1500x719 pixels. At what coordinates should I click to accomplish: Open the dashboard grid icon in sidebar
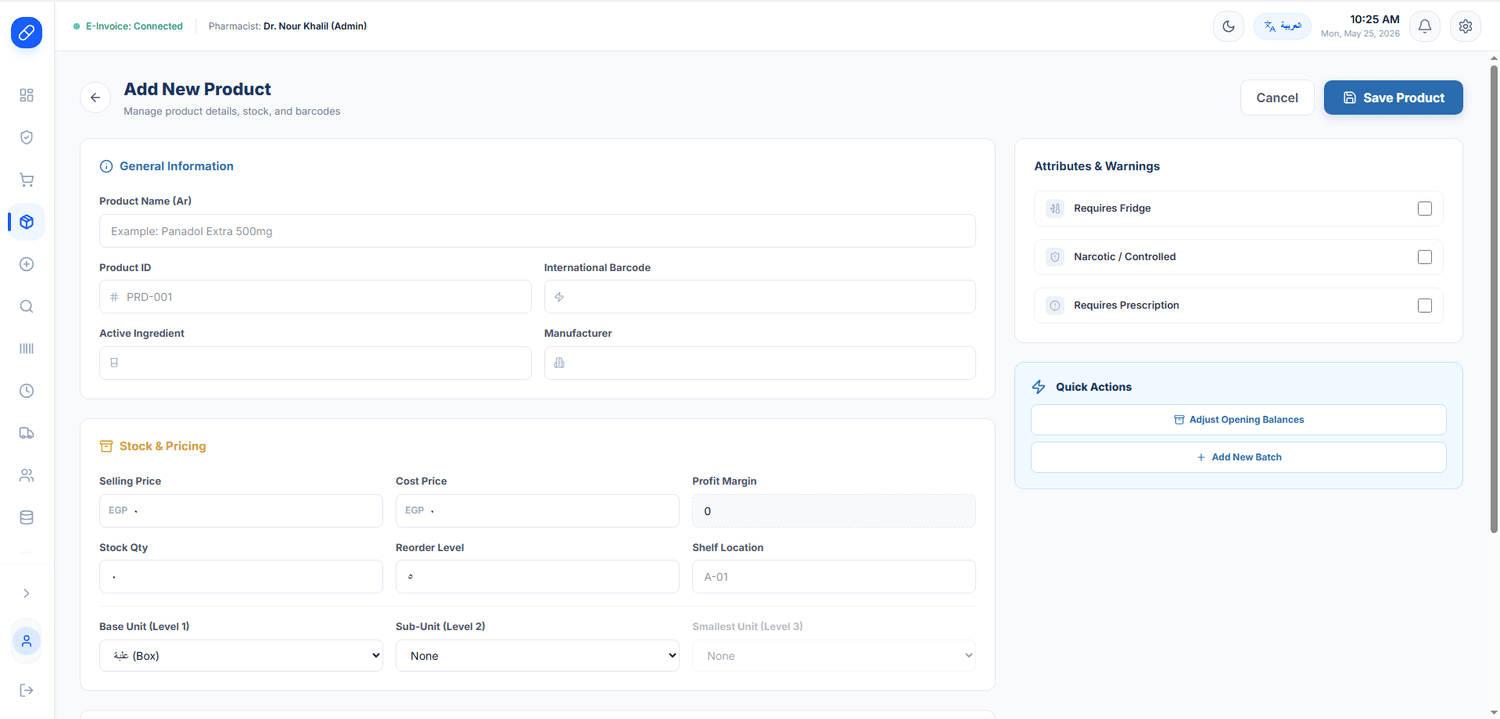coord(27,95)
